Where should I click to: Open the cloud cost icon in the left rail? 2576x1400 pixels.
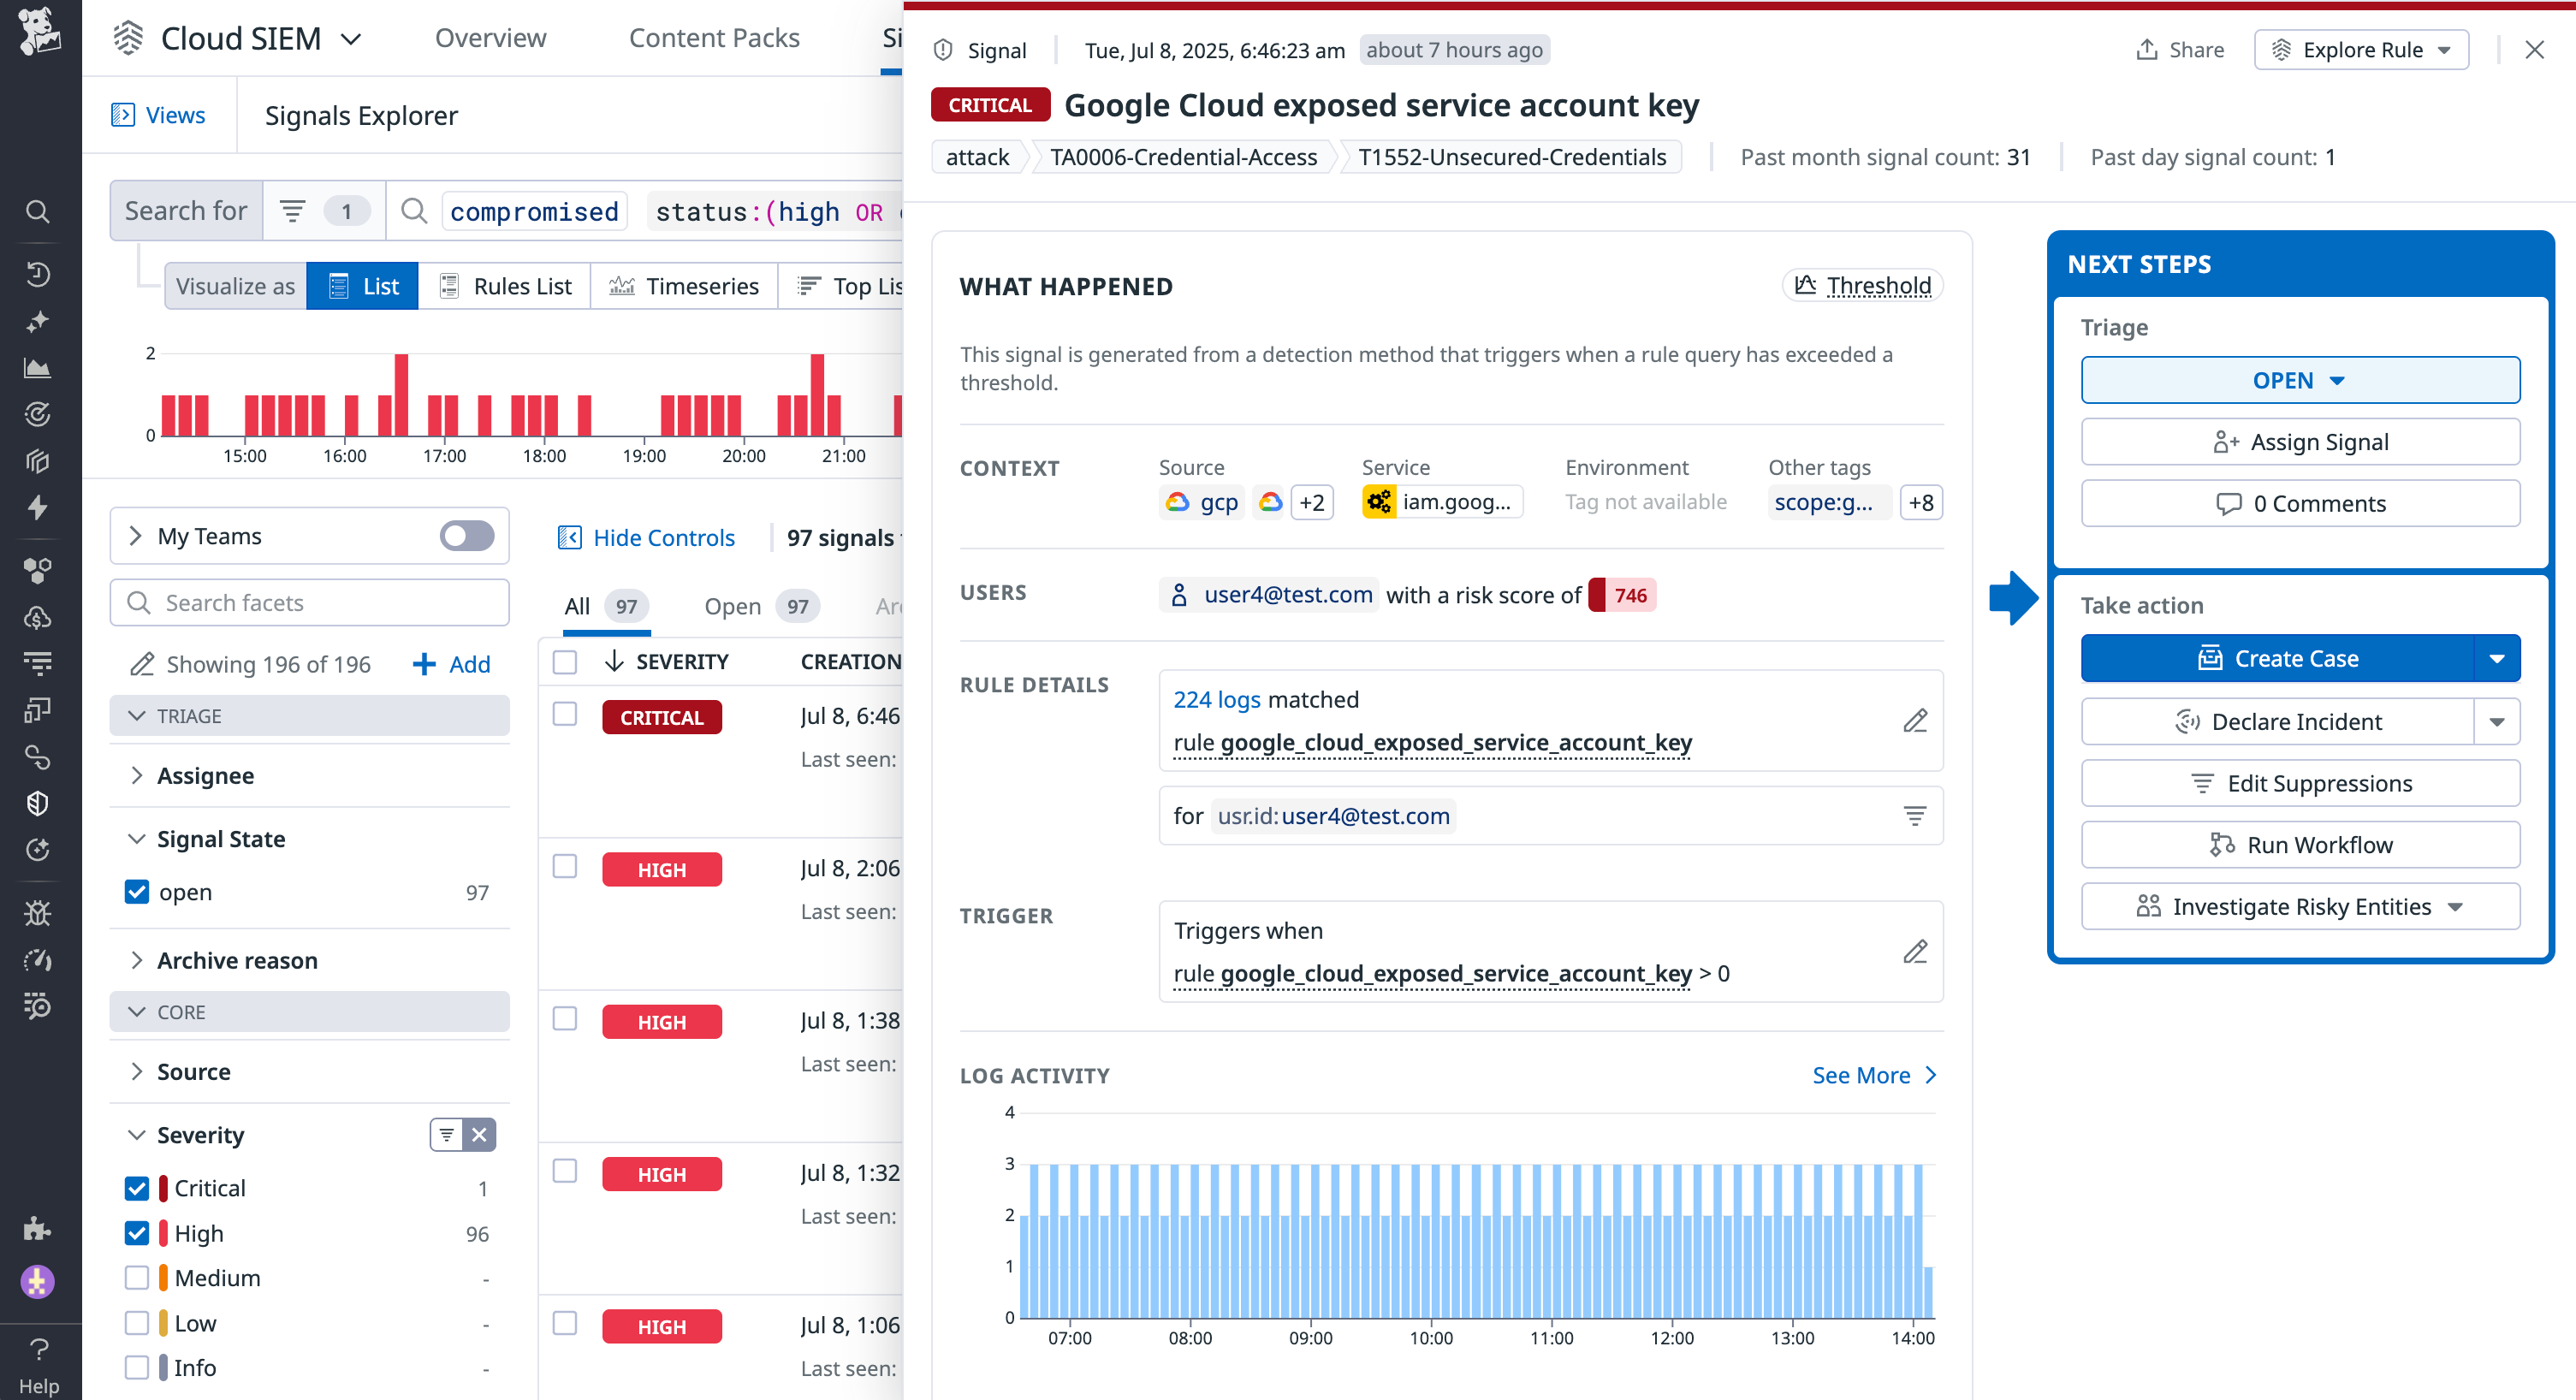click(38, 617)
